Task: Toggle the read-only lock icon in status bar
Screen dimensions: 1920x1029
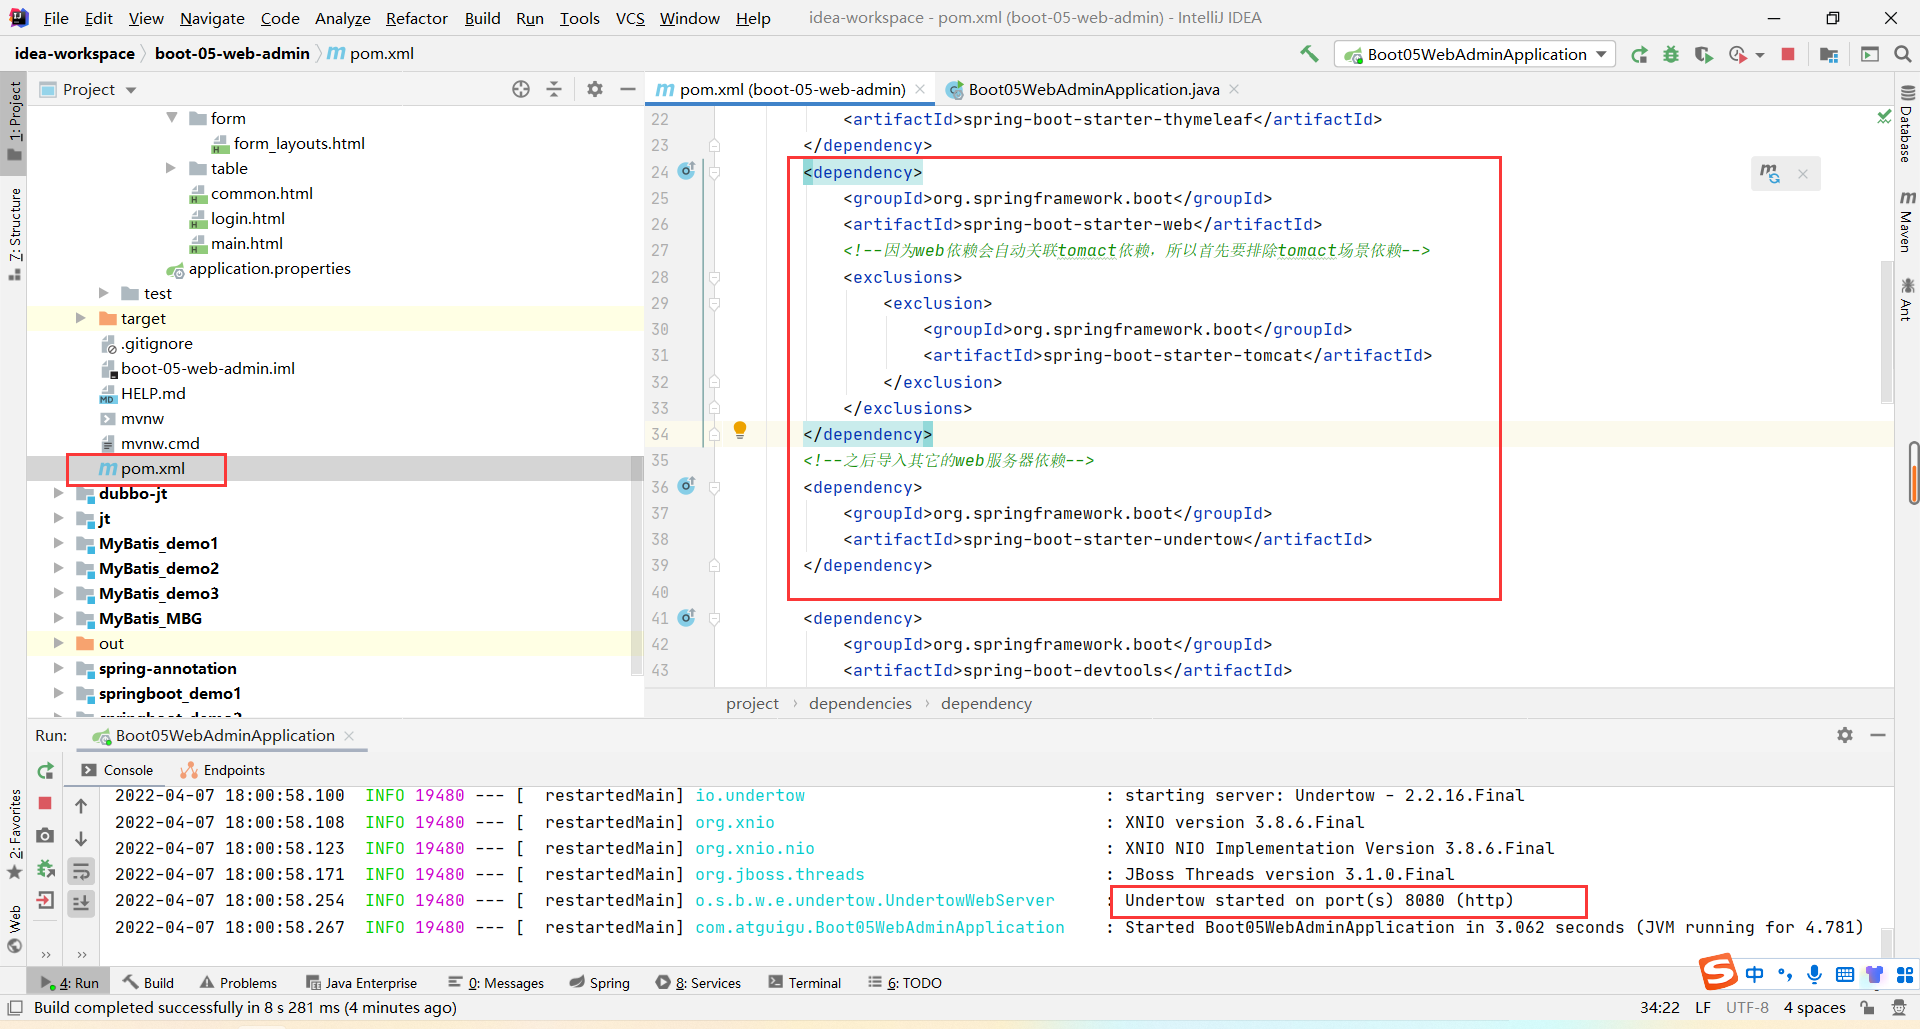Action: (x=1867, y=1008)
